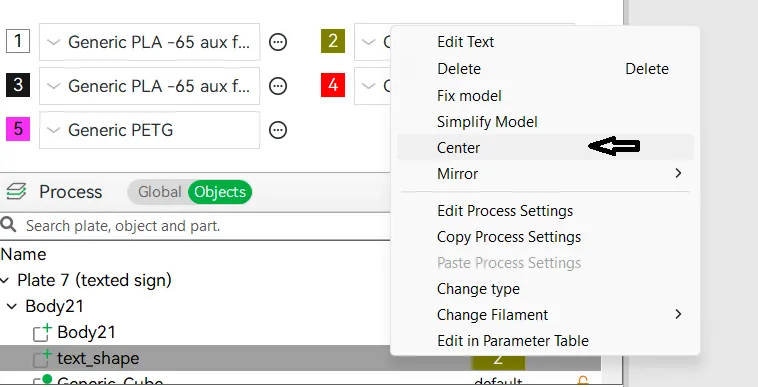Open settings for filament 3 ellipsis icon
The width and height of the screenshot is (758, 387).
(278, 86)
